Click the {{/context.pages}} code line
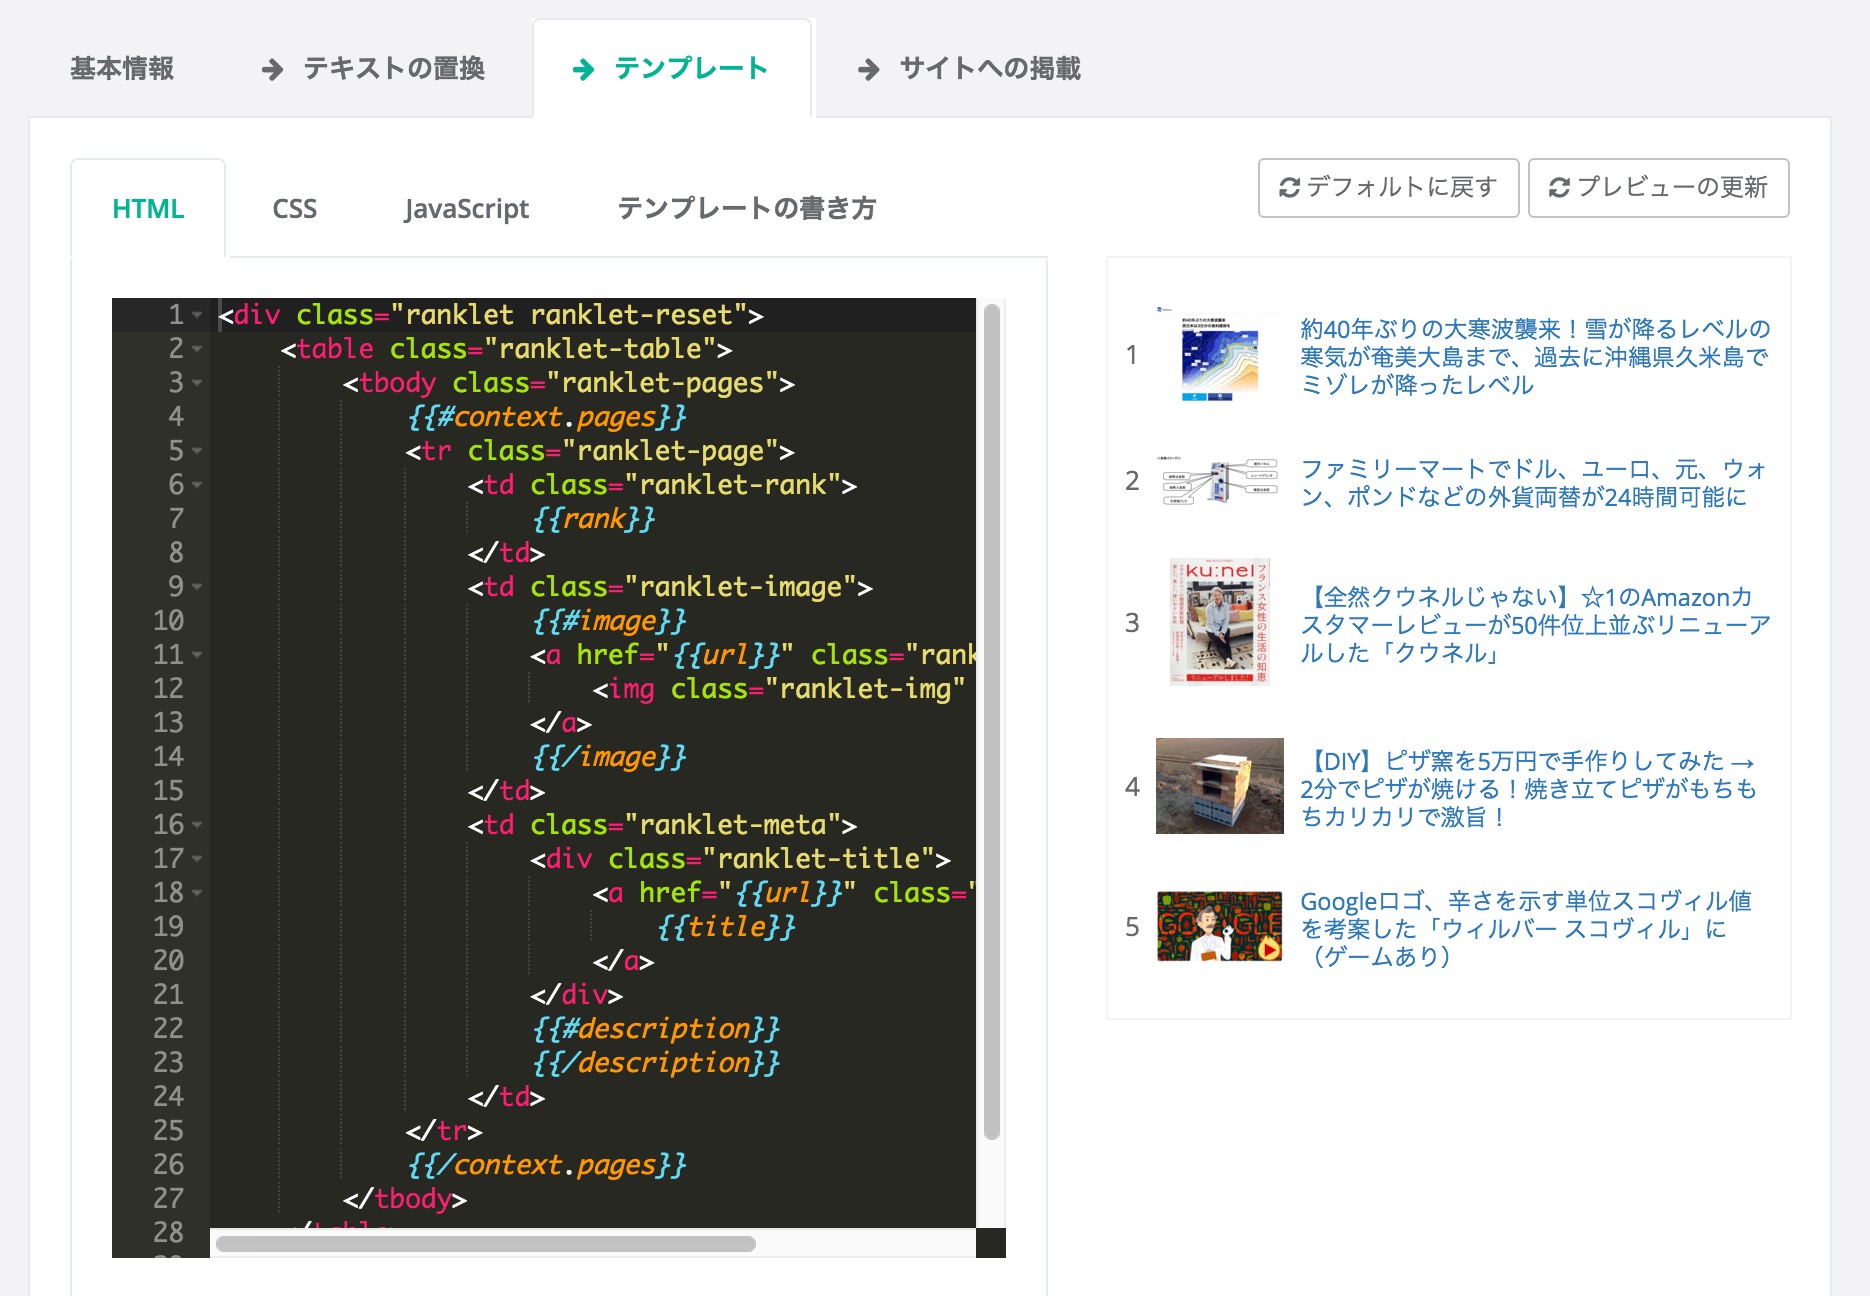This screenshot has height=1296, width=1870. (547, 1165)
